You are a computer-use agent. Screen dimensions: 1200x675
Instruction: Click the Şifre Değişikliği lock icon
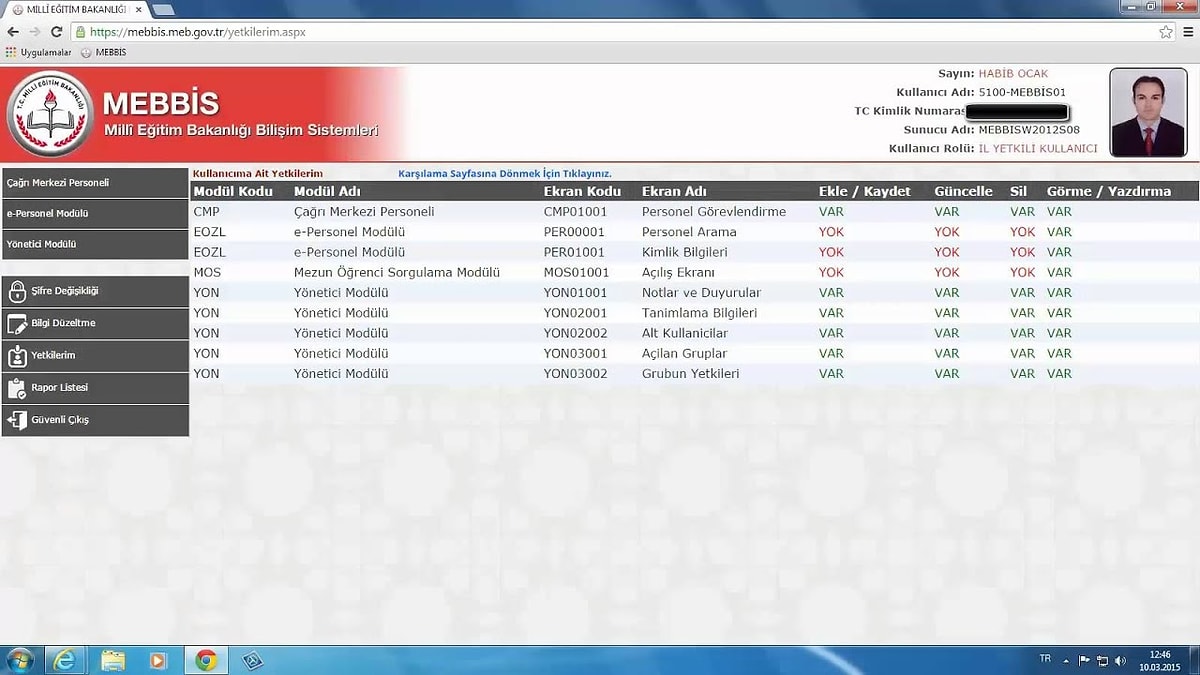pyautogui.click(x=16, y=292)
